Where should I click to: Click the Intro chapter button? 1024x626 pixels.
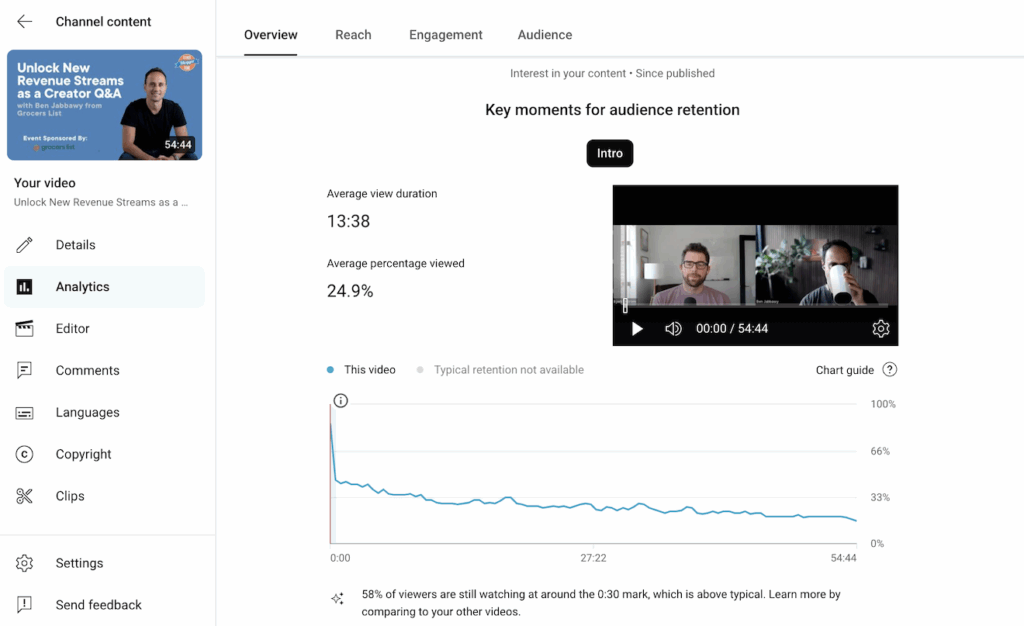click(x=609, y=153)
